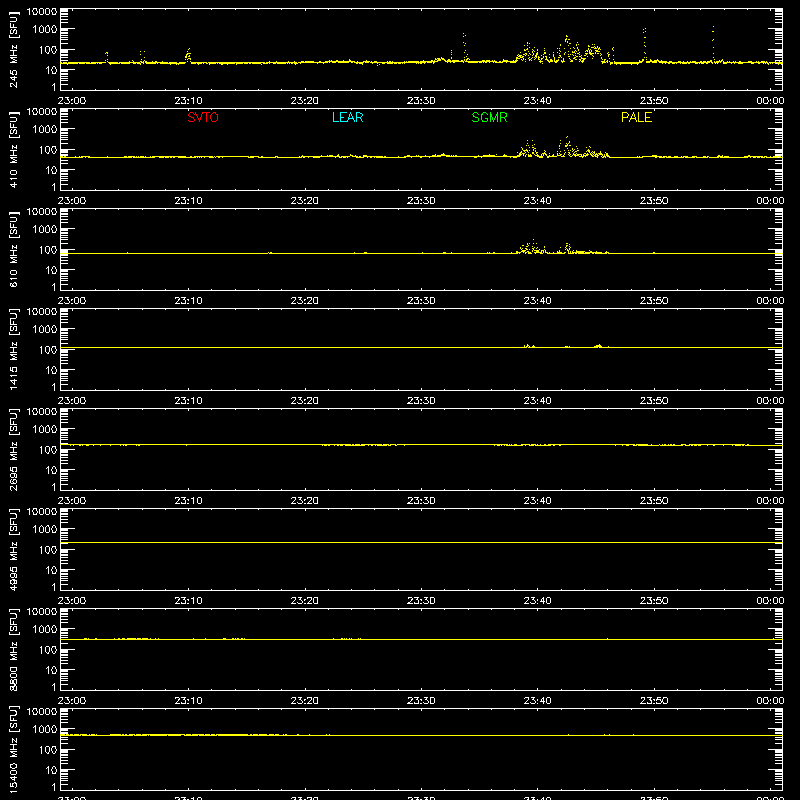This screenshot has height=800, width=800.
Task: Click the 1000 tick value on the 410 MHz axis
Action: pos(45,130)
